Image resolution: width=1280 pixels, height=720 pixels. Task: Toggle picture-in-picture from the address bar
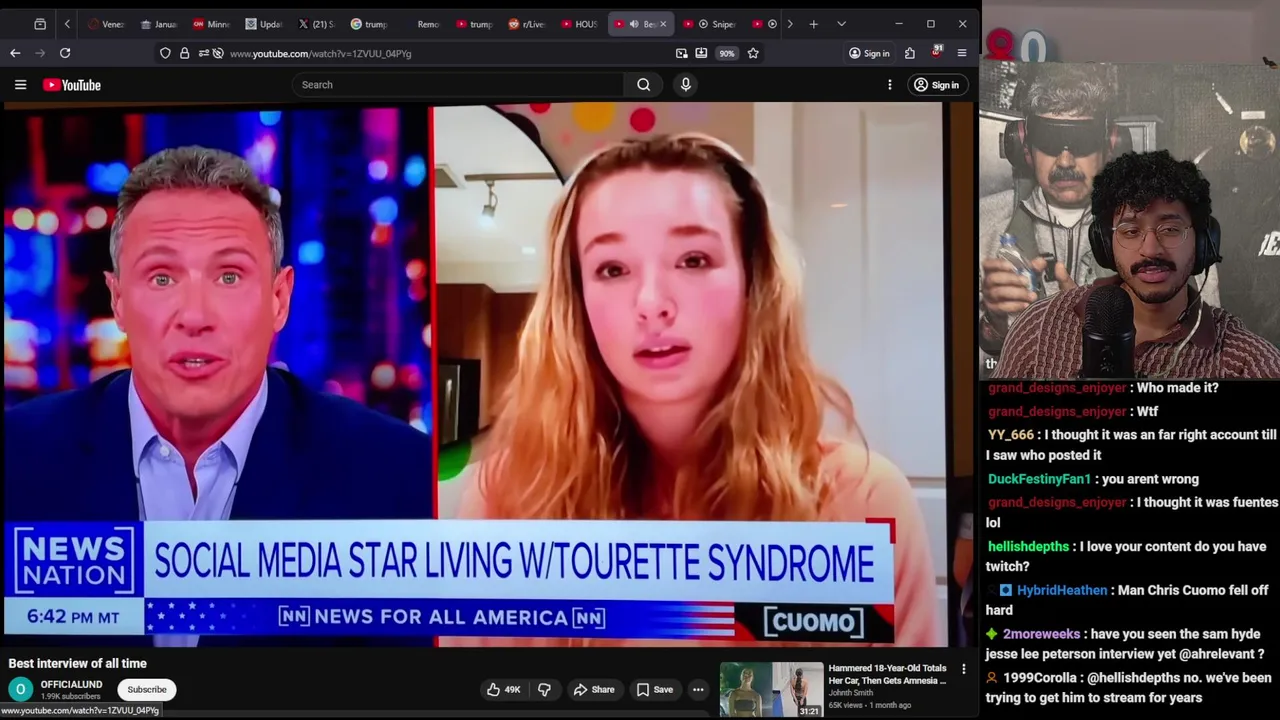pos(682,53)
